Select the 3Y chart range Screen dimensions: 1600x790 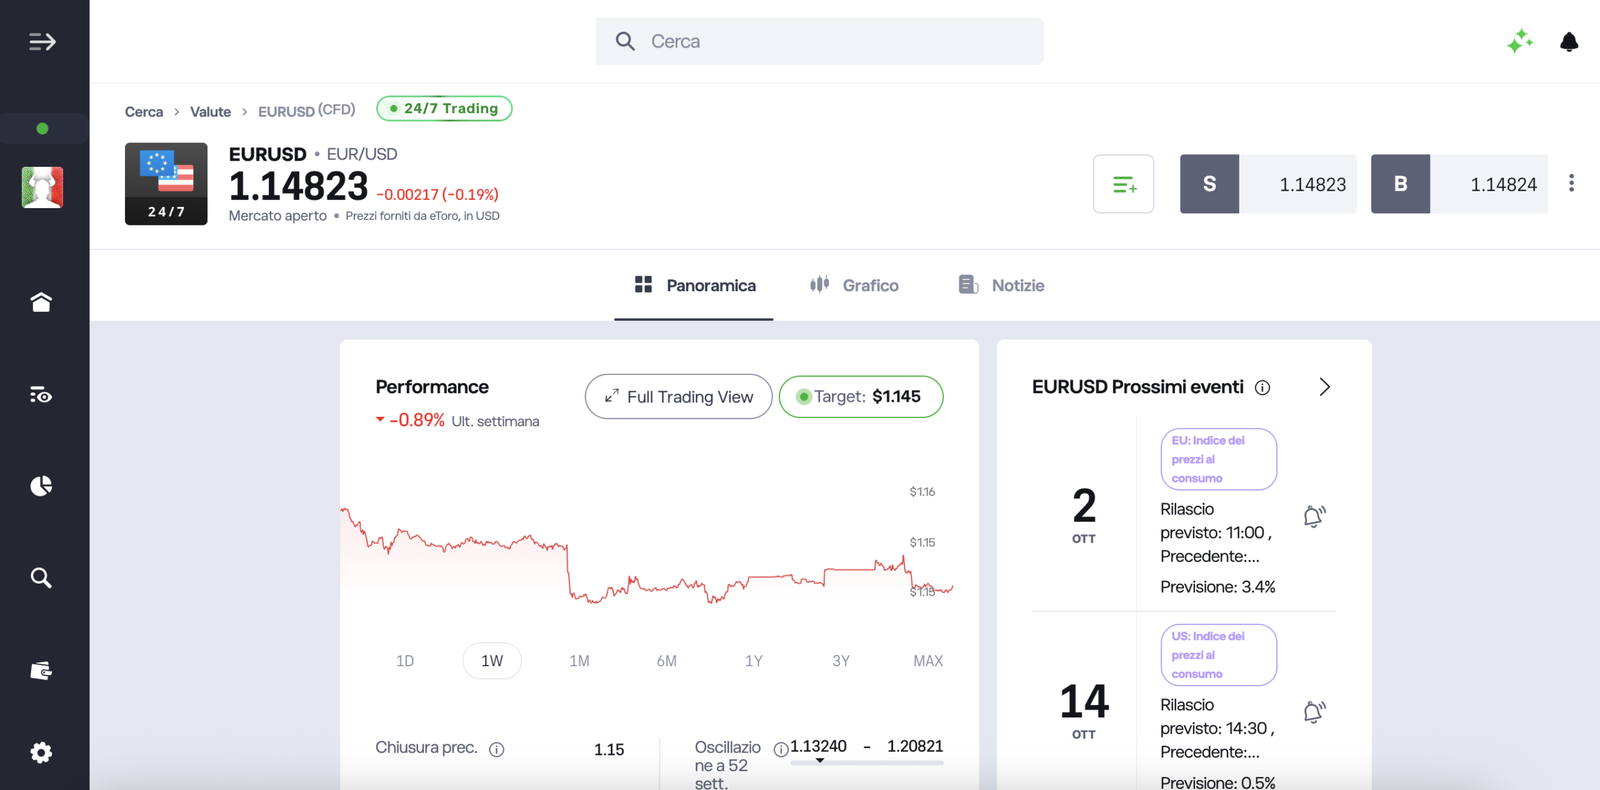[841, 661]
